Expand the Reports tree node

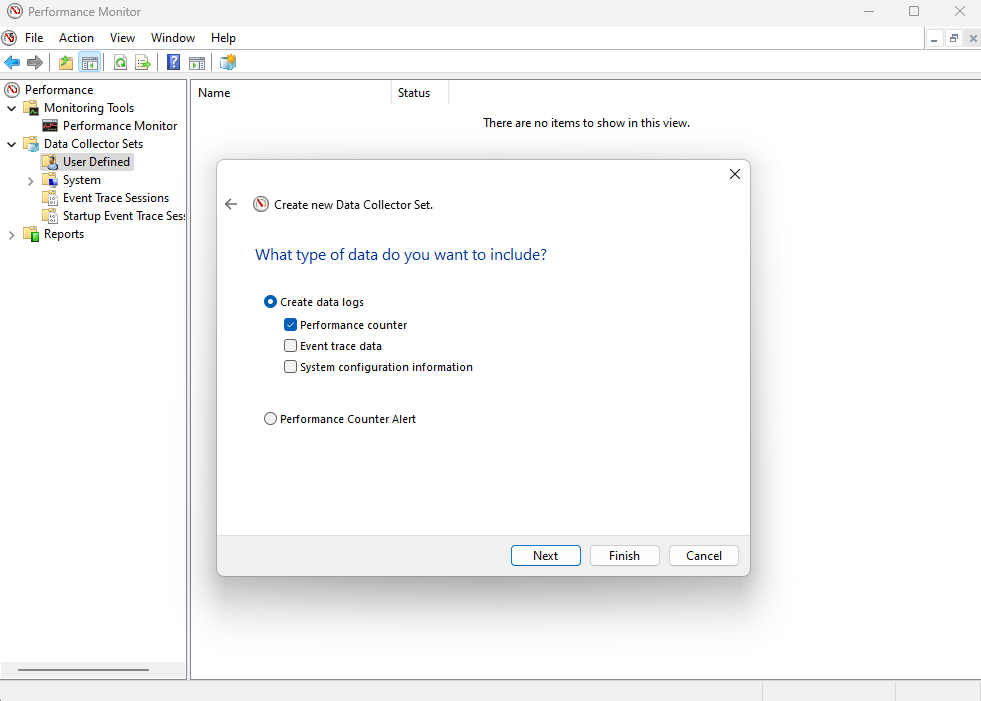12,235
